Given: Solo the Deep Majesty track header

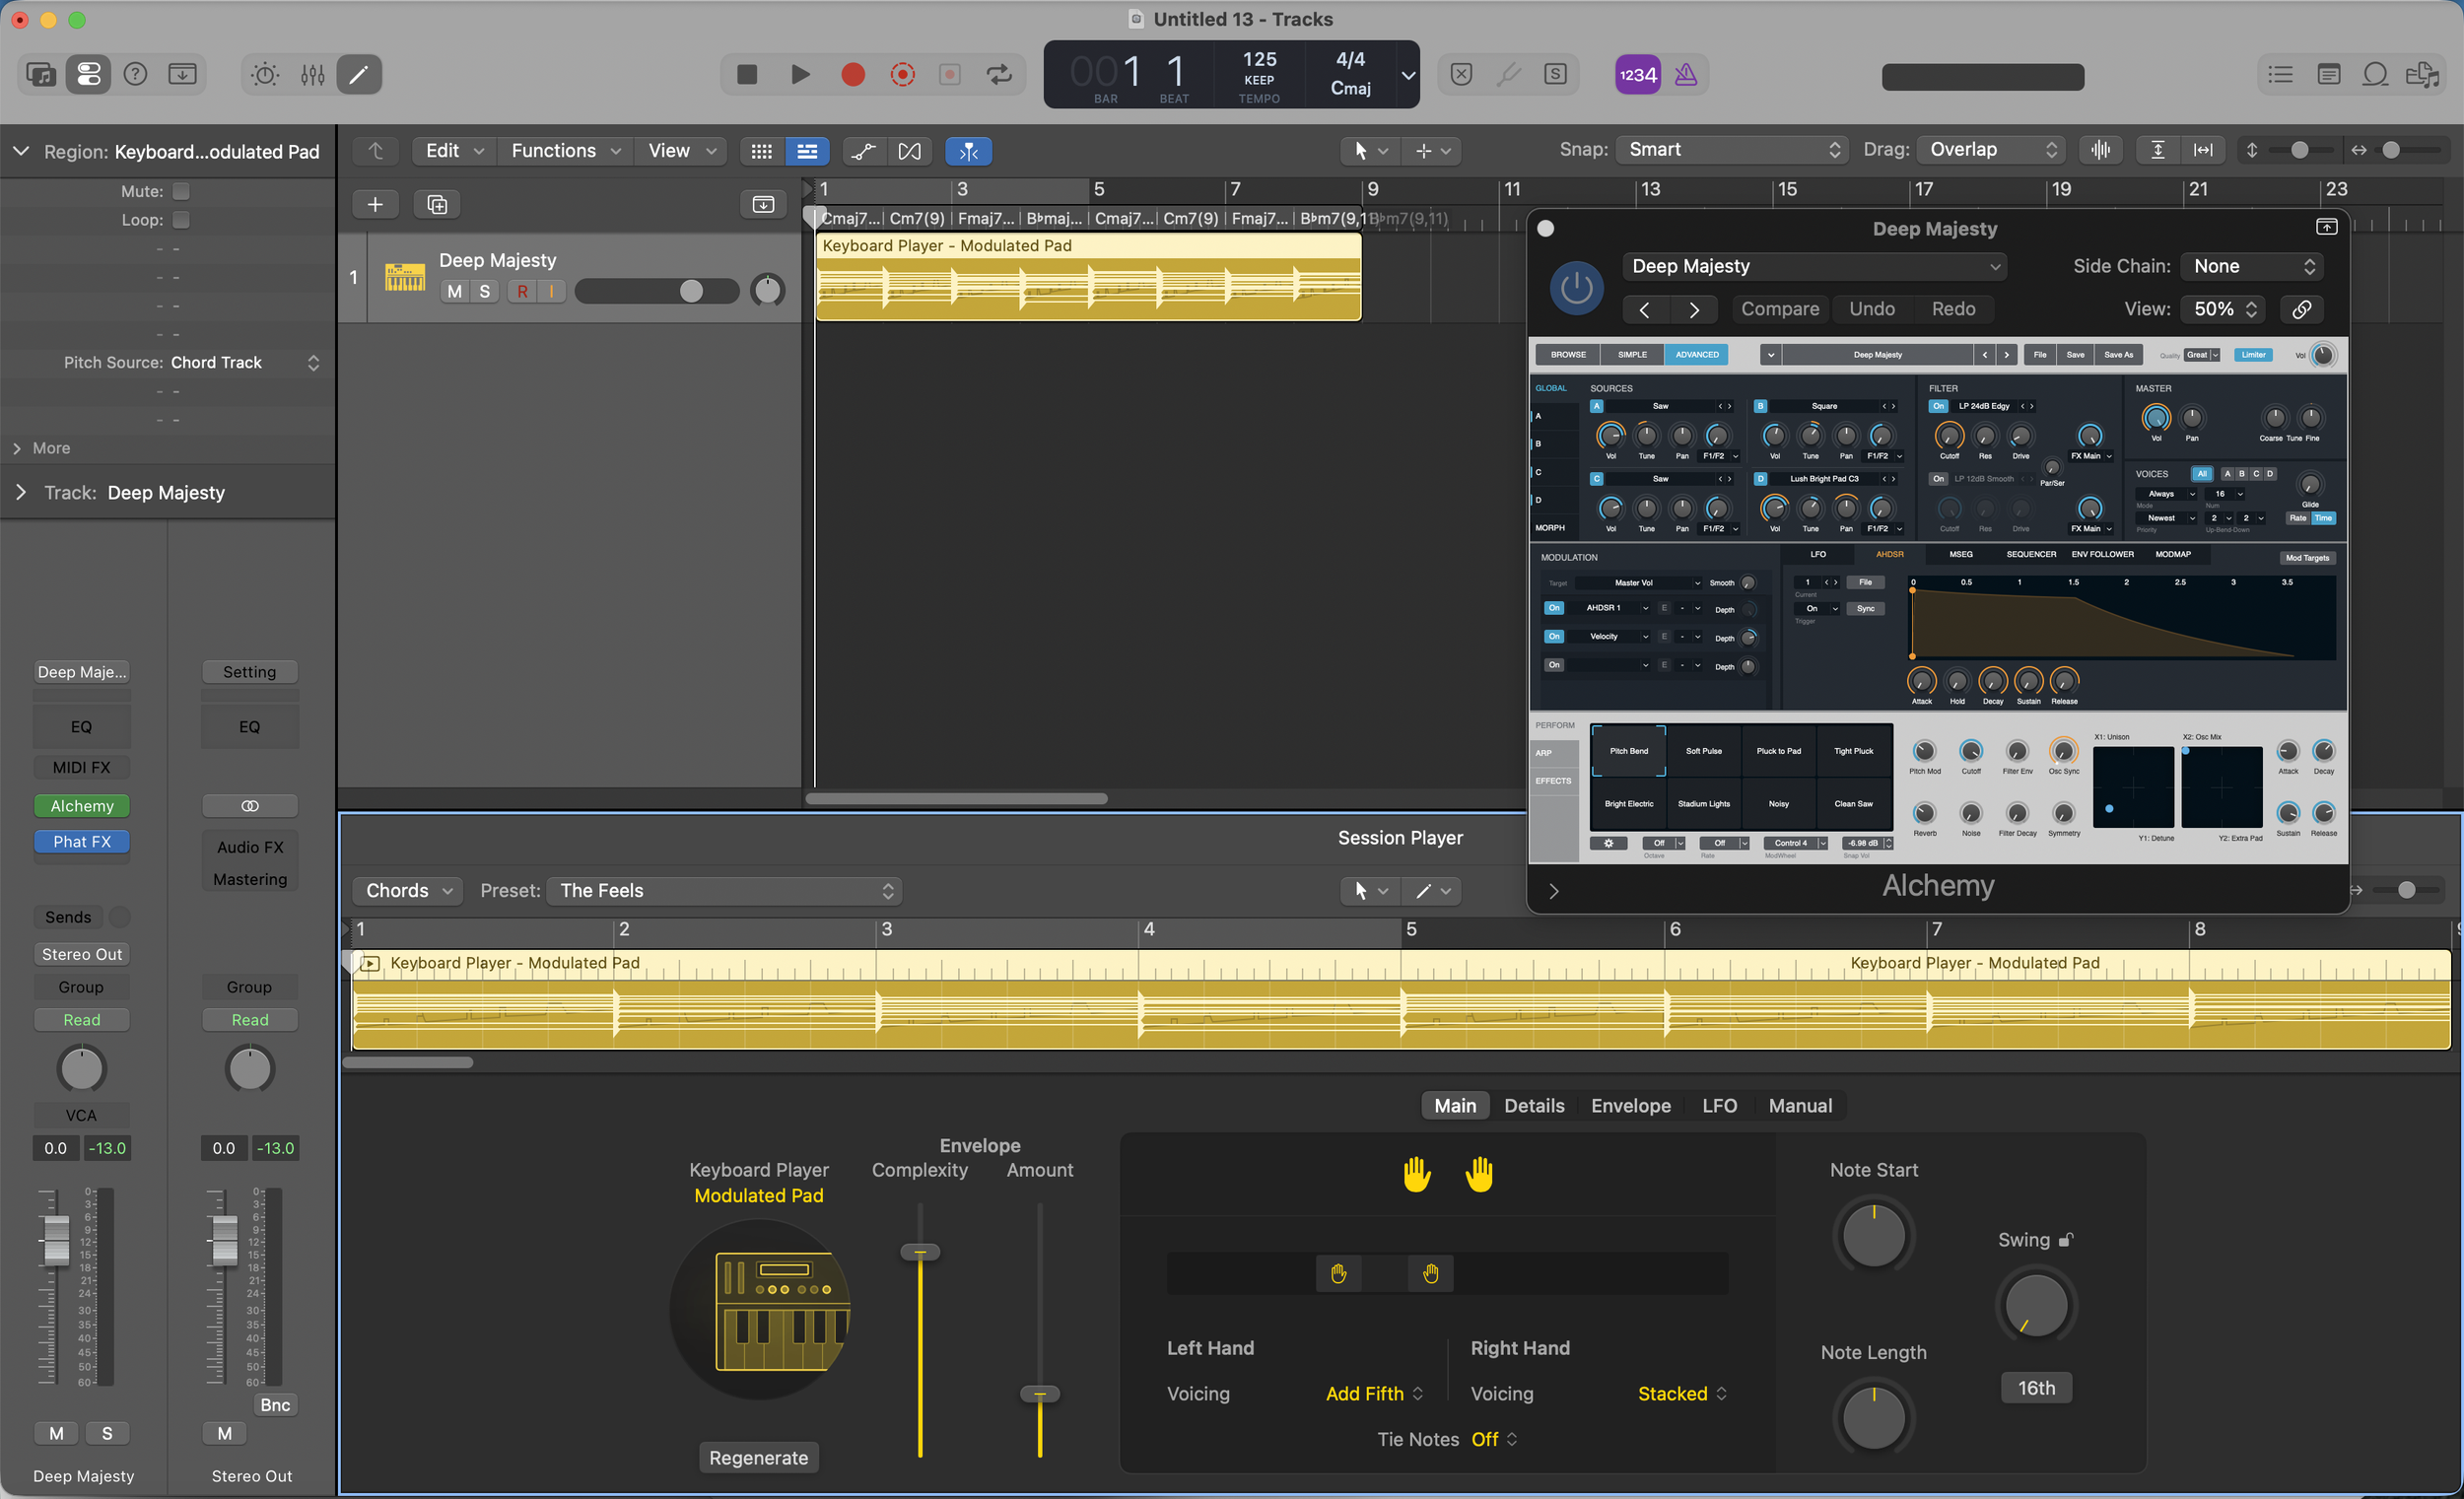Looking at the screenshot, I should point(484,291).
